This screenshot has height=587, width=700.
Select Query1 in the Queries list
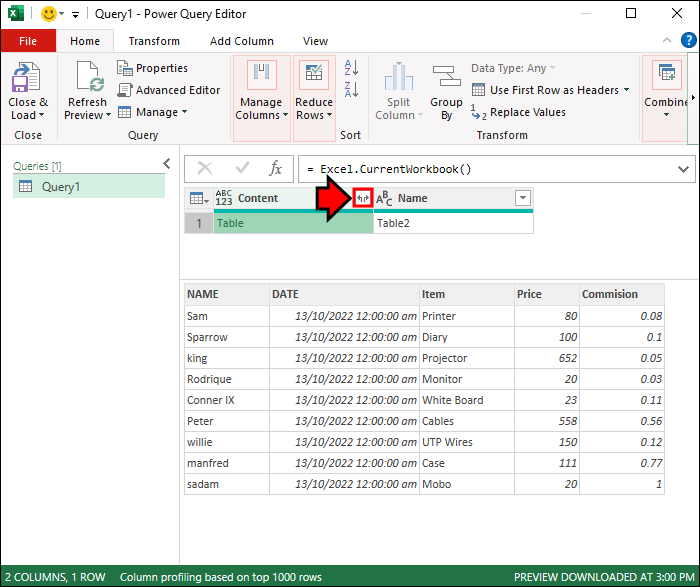tap(88, 186)
